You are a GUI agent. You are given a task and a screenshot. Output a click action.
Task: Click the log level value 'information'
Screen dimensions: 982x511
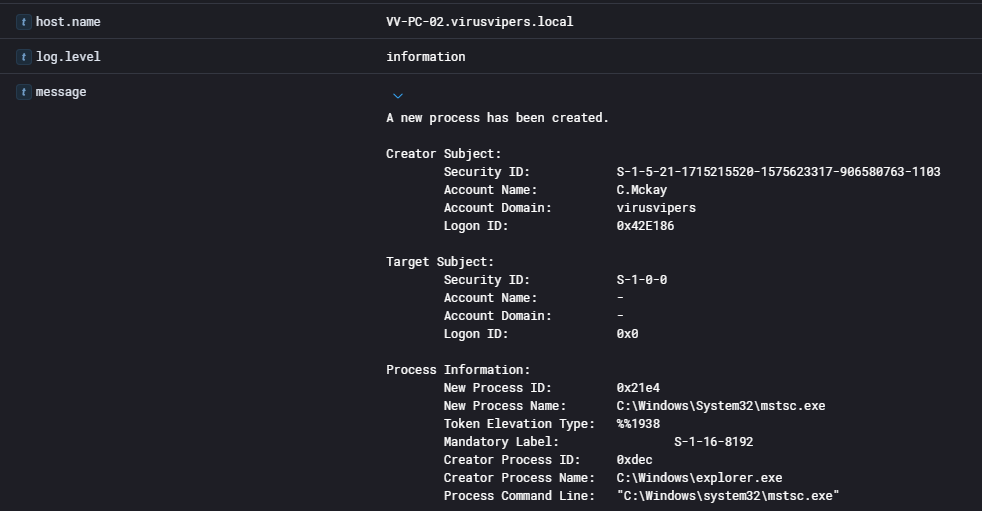point(426,57)
